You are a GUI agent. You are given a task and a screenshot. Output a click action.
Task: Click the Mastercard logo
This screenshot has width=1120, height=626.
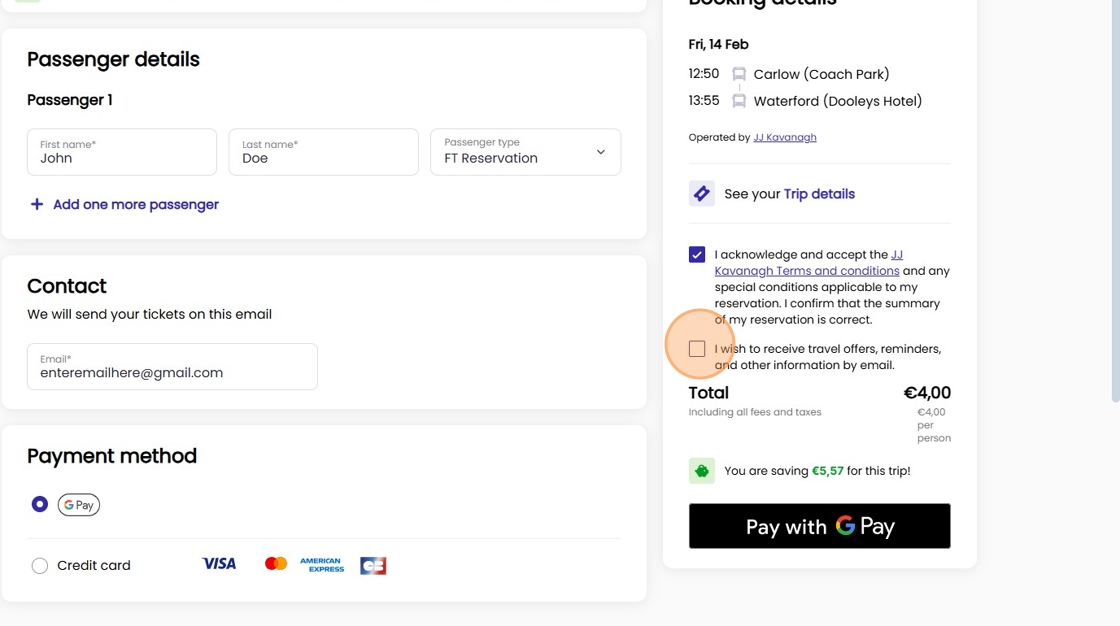coord(276,564)
